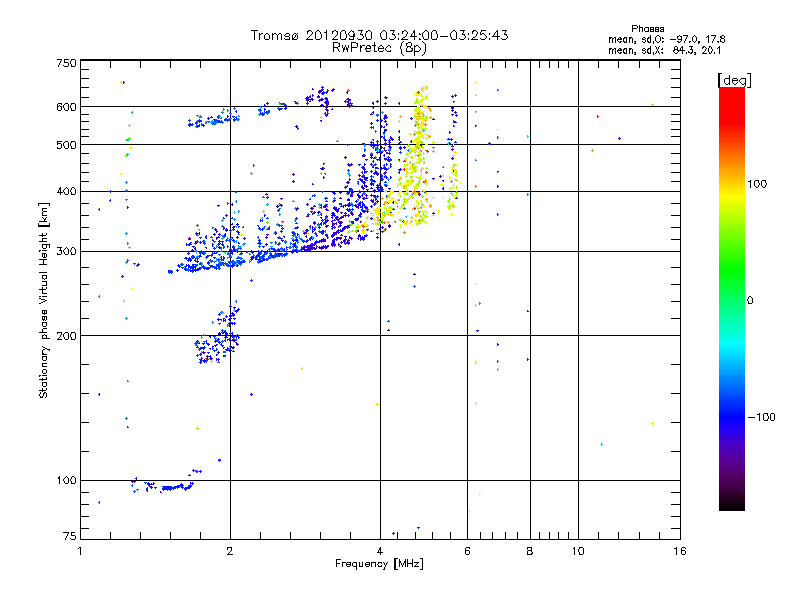Click the x-axis '1' tick label
The height and width of the screenshot is (600, 800).
(x=80, y=551)
